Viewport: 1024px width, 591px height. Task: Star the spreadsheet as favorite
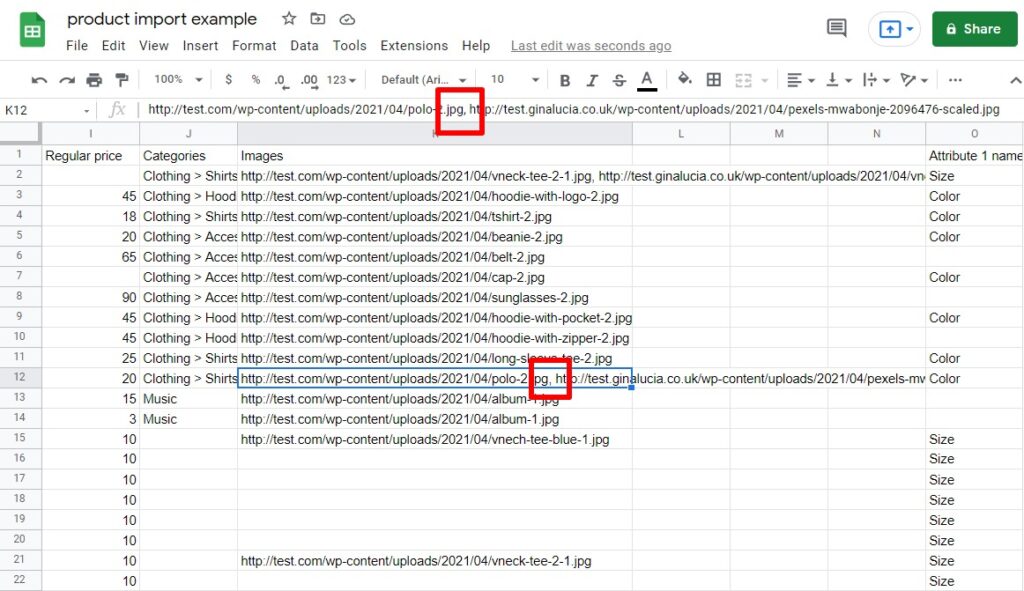tap(287, 18)
